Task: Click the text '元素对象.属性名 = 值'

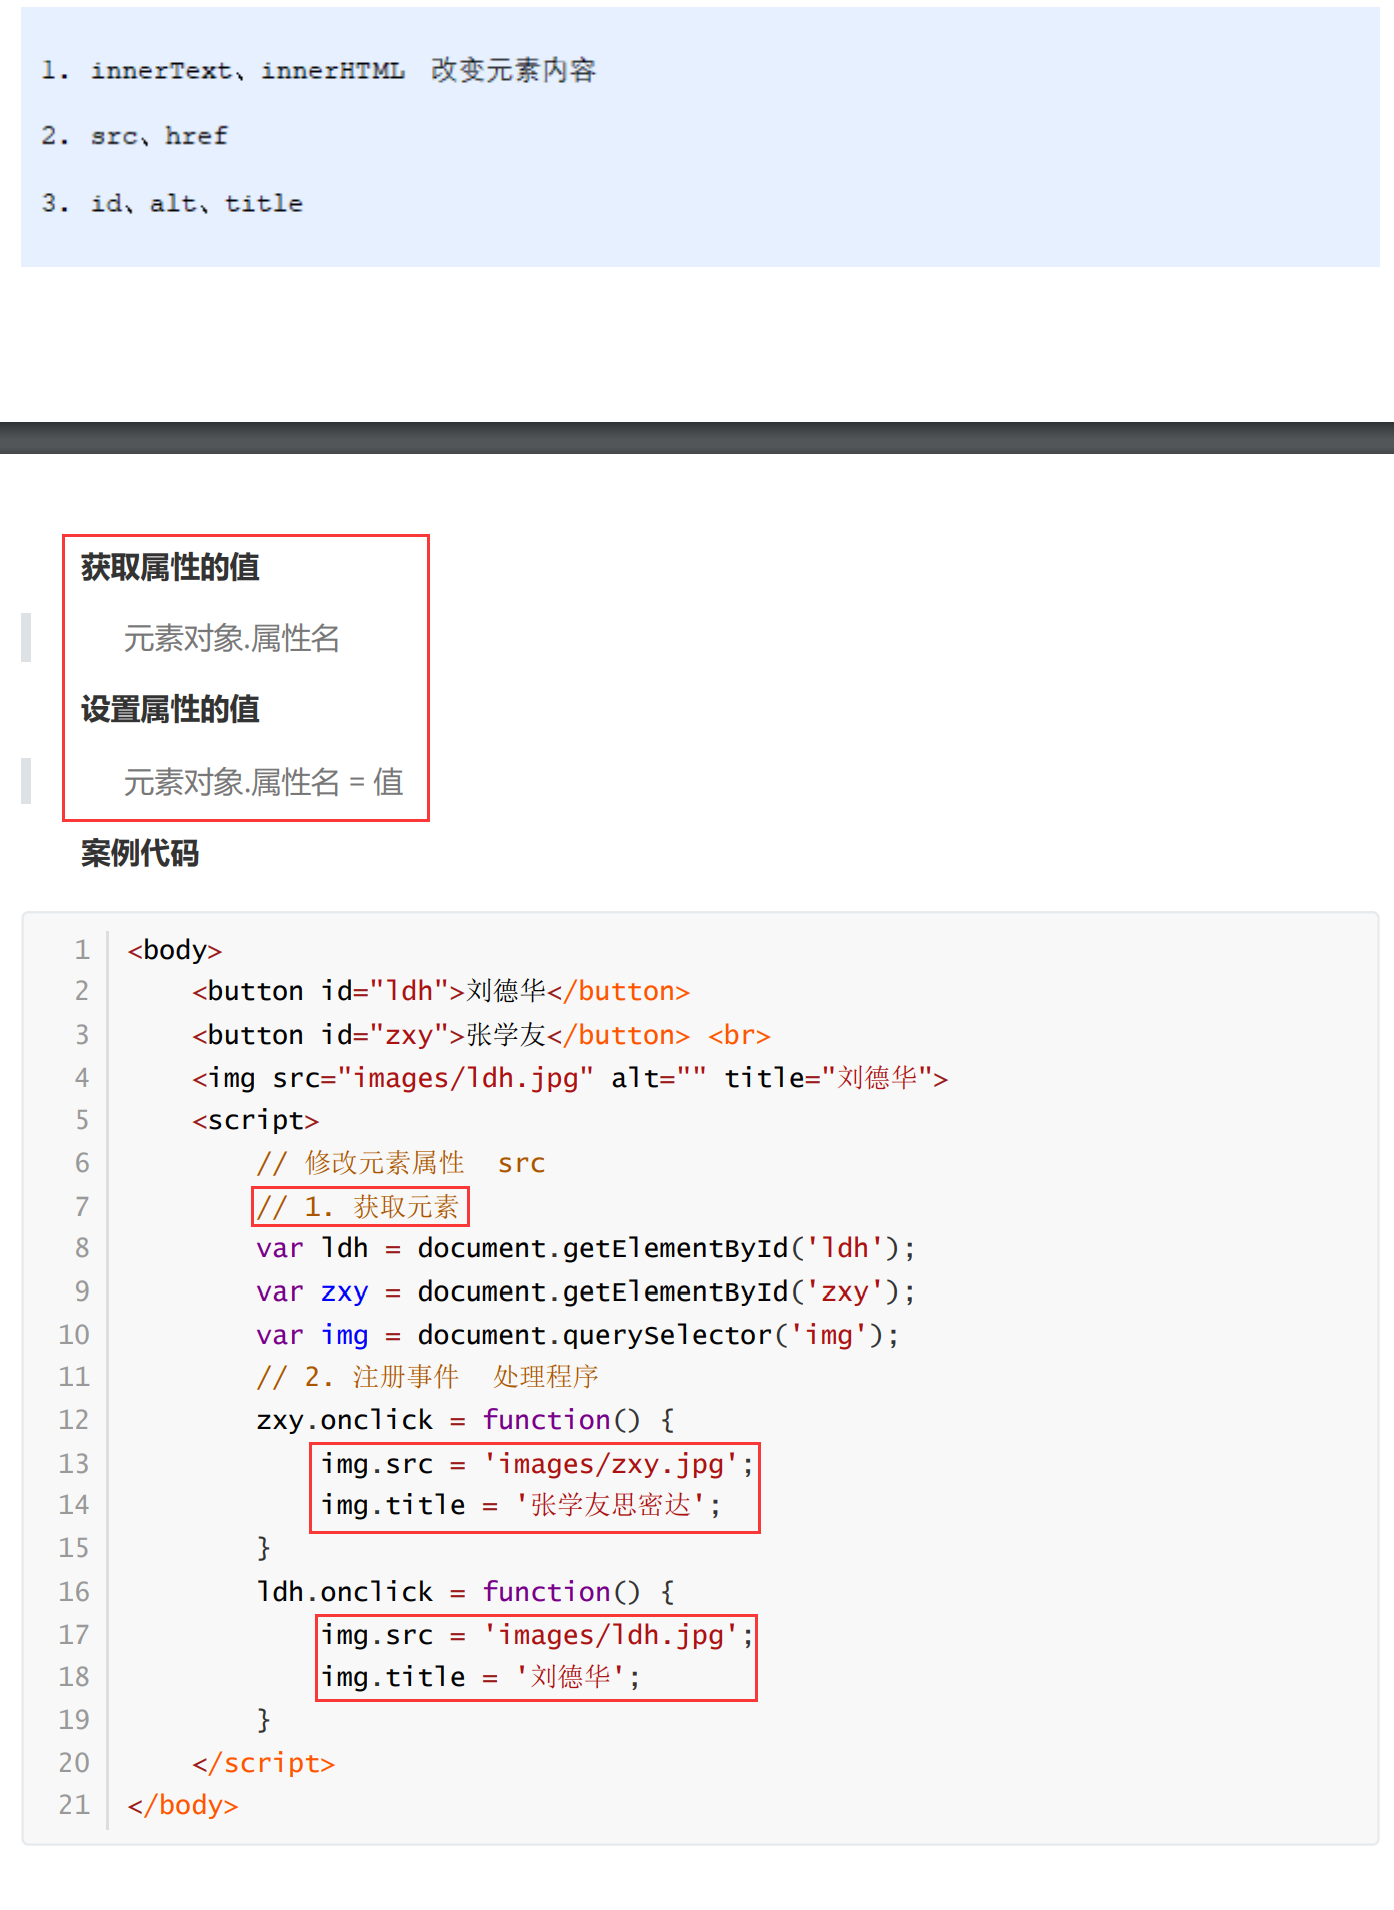Action: 264,781
